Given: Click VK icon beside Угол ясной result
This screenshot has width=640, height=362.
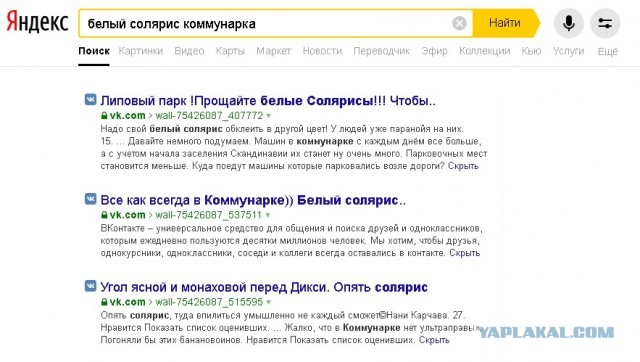Looking at the screenshot, I should (90, 286).
